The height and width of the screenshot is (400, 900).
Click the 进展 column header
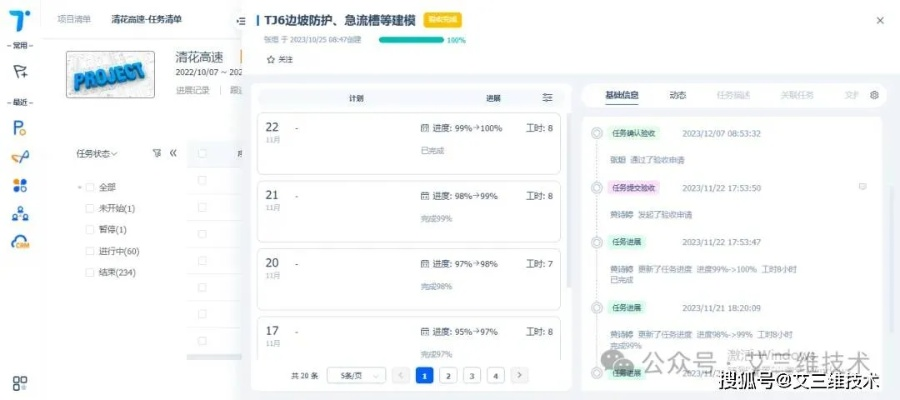[x=493, y=98]
